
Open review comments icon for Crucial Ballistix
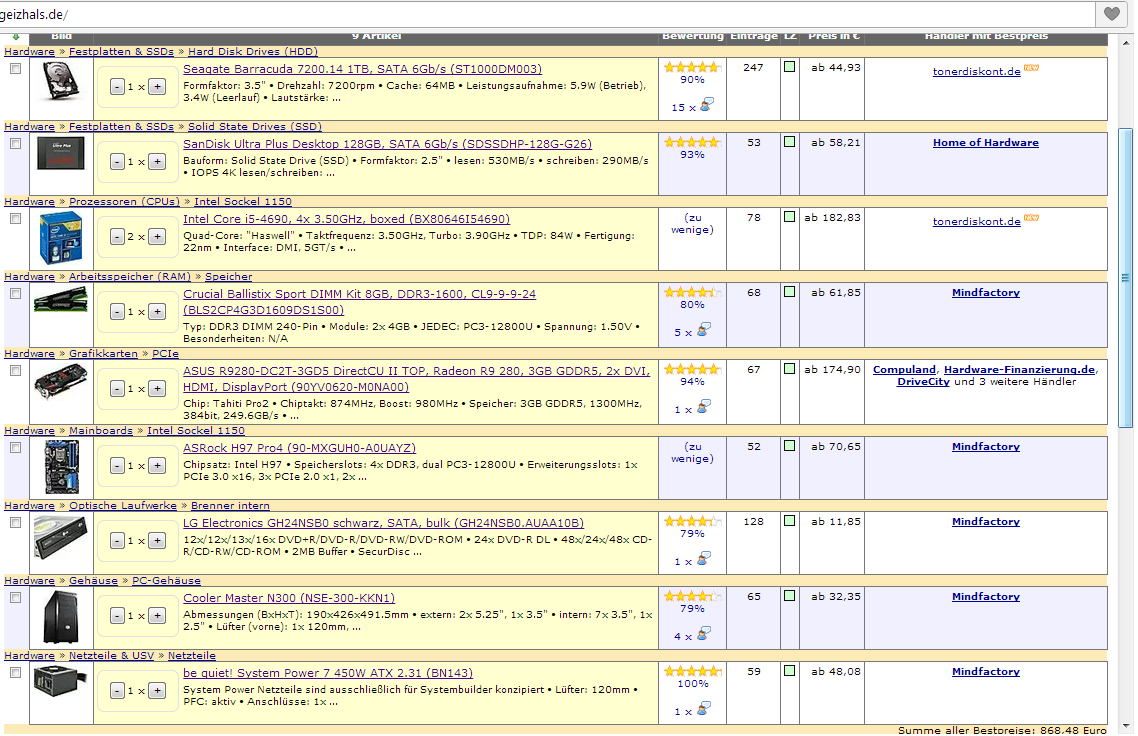click(703, 330)
